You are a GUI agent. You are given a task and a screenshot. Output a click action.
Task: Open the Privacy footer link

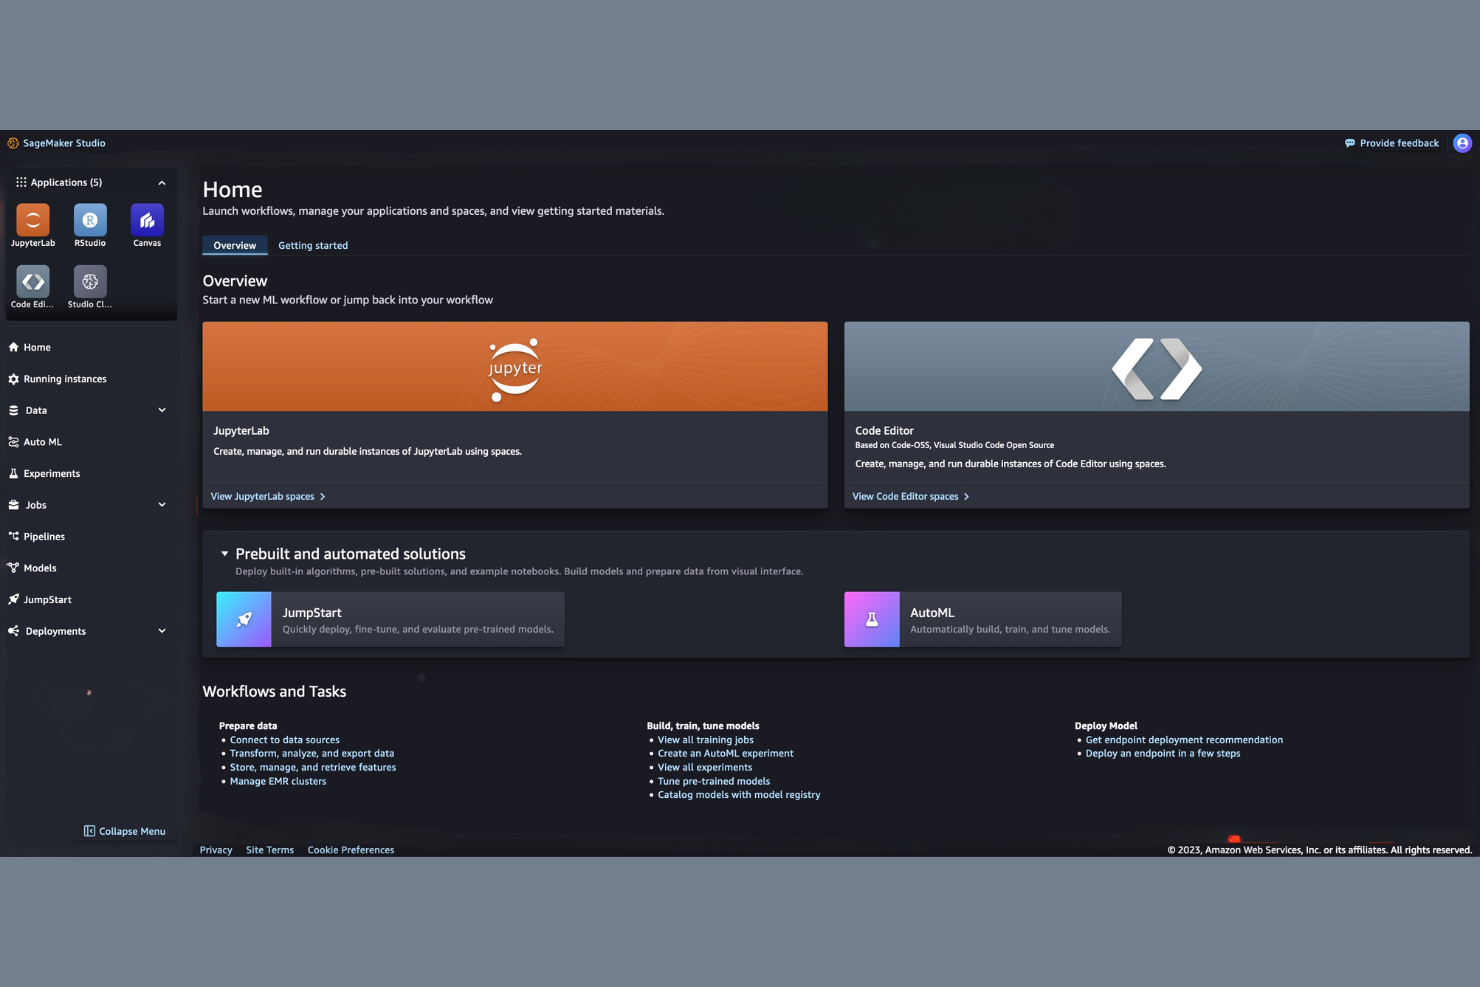[x=216, y=850]
